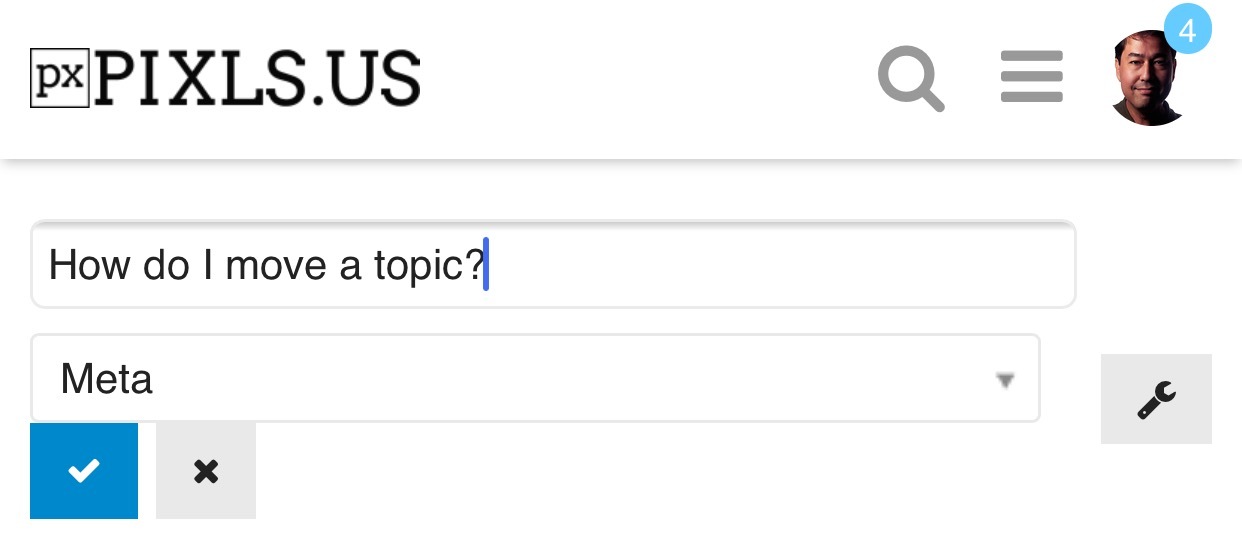Click the blue confirm button
Screen dimensions: 1242x547
[84, 471]
